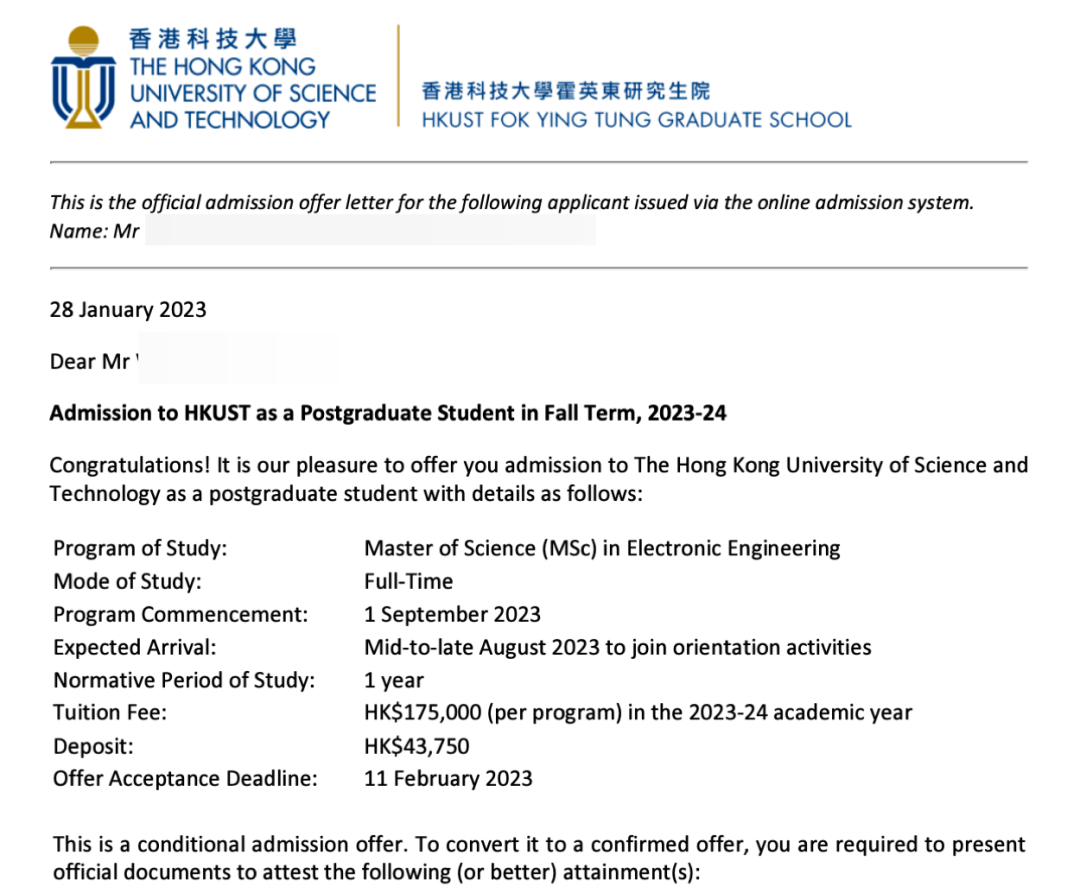Click the 'Mode of Study:' label

point(127,581)
